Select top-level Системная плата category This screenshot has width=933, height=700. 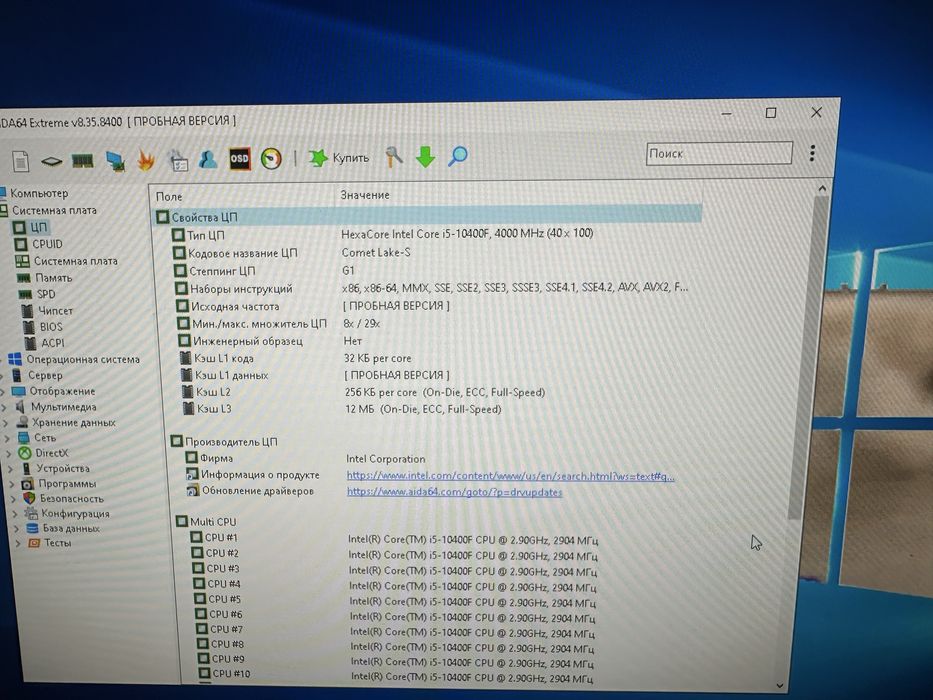(54, 210)
